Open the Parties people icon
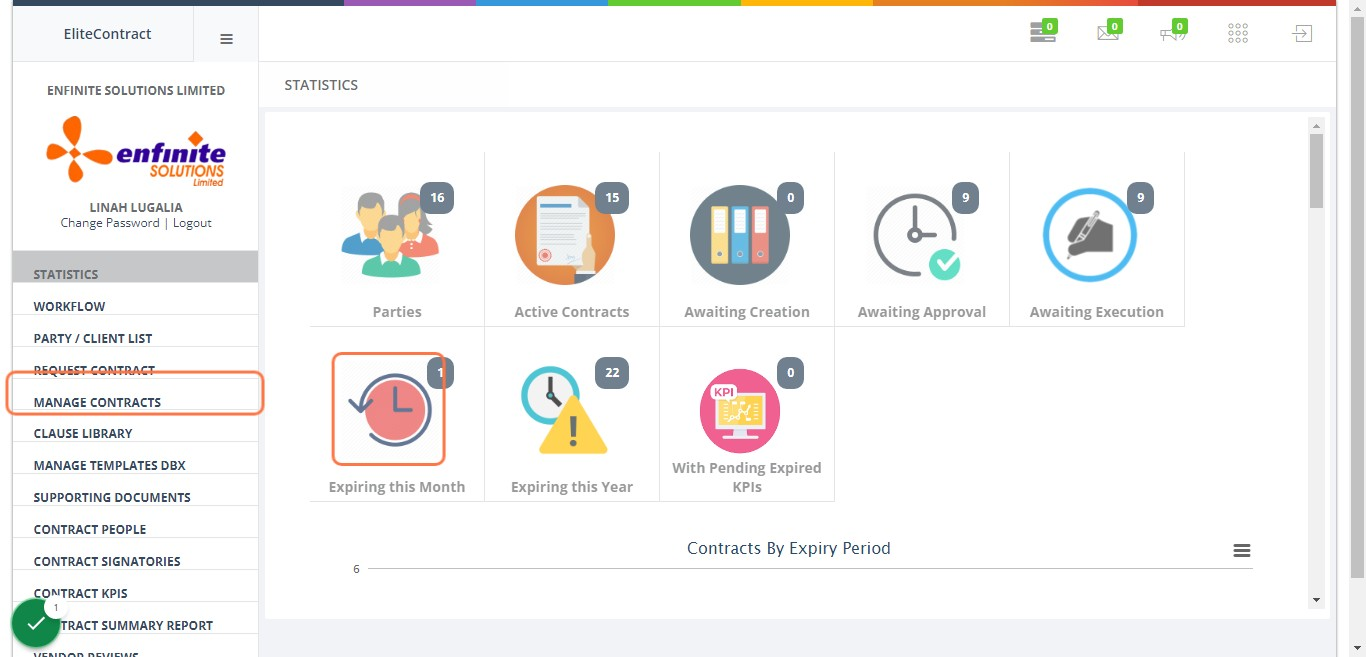Viewport: 1366px width, 657px height. [389, 235]
